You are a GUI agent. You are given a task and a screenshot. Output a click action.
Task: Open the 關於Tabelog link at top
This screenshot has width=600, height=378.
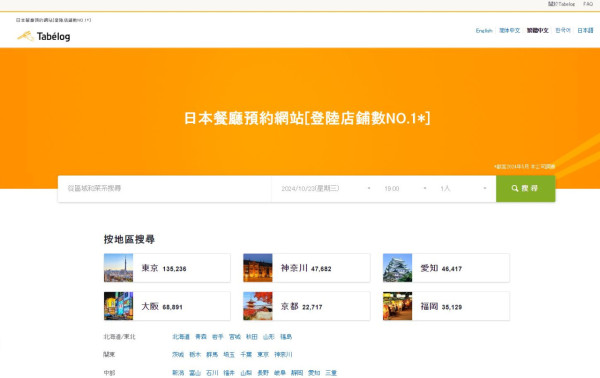coord(561,4)
